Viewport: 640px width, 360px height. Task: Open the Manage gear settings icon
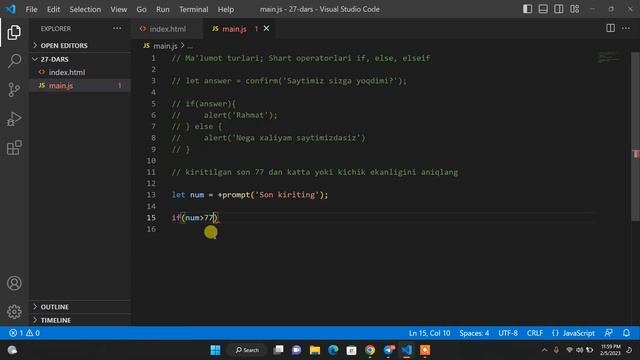[x=14, y=311]
